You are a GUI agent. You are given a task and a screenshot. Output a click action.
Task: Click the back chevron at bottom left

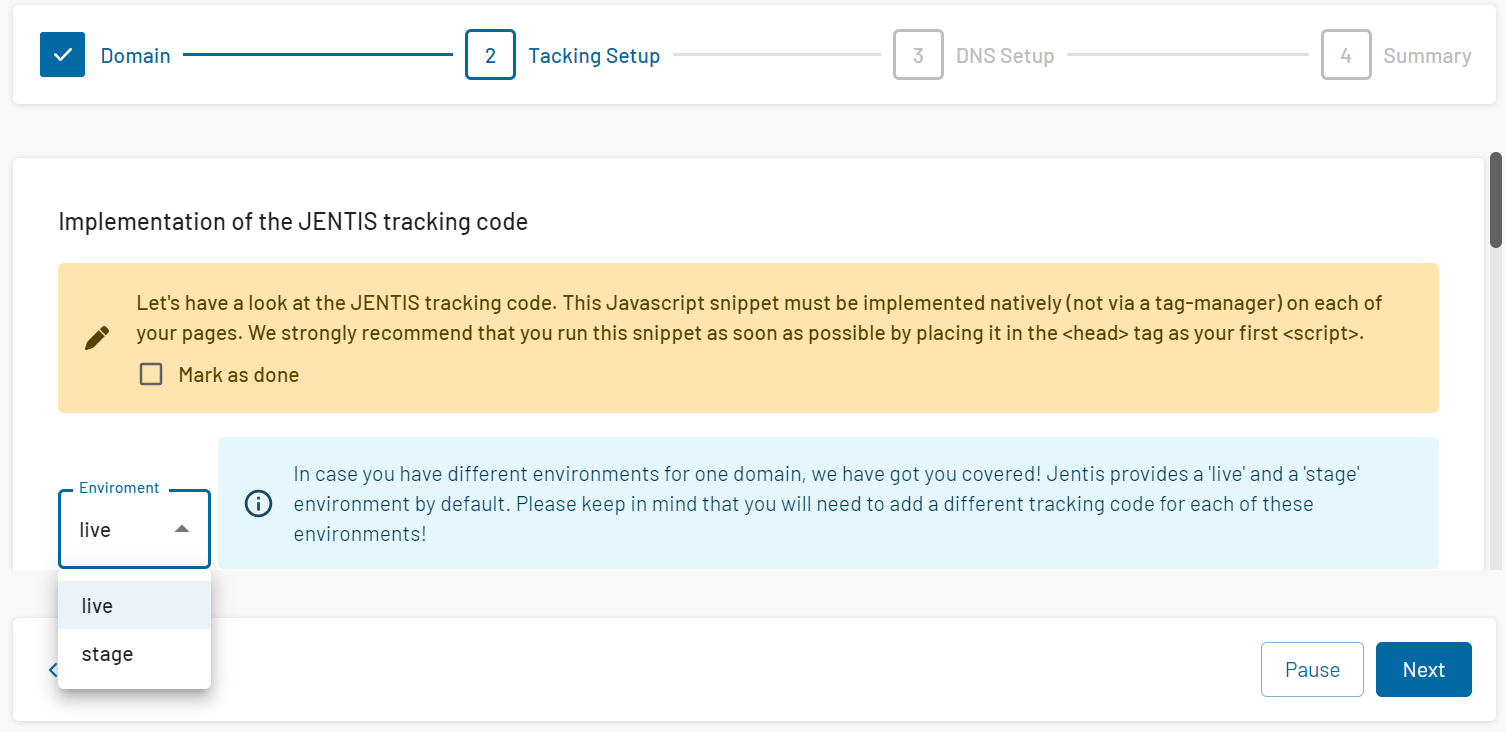click(53, 669)
